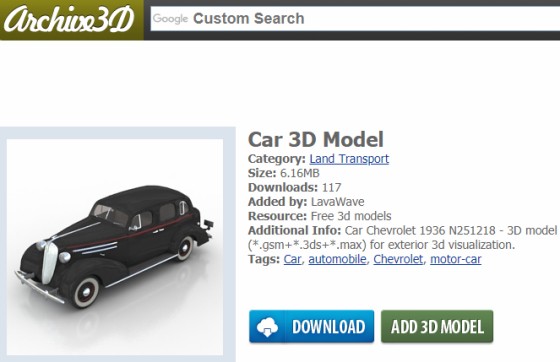Click the blue DOWNLOAD button
560x362 pixels.
coord(311,327)
